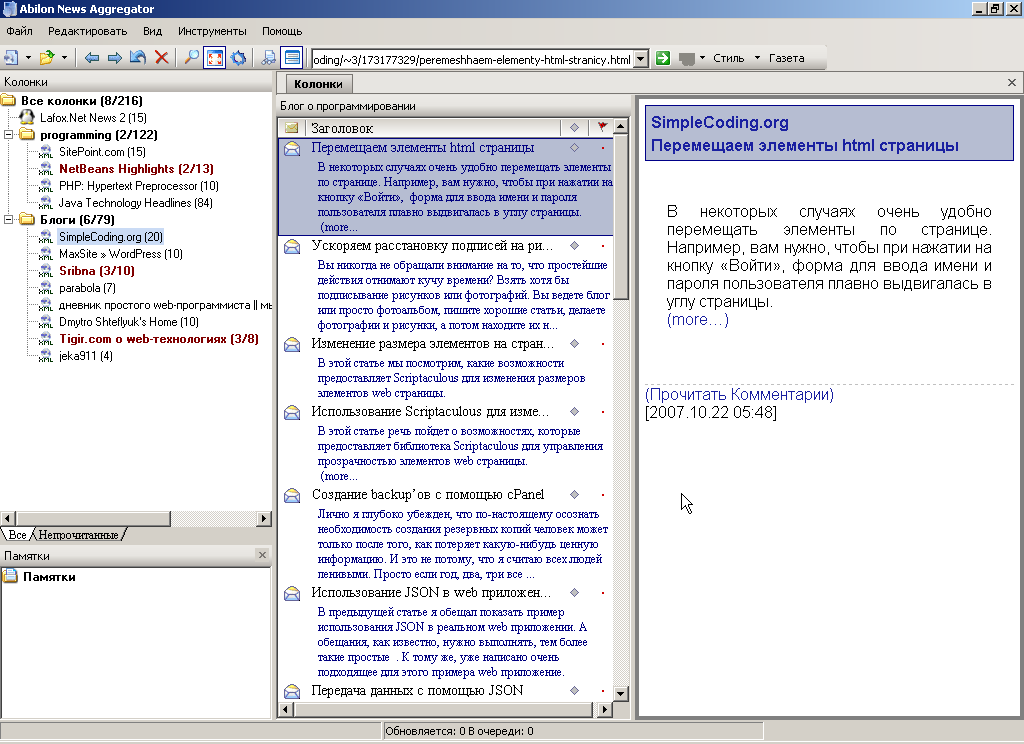The width and height of the screenshot is (1024, 744).
Task: Toggle the blue lined-pane layout icon
Action: [x=292, y=58]
